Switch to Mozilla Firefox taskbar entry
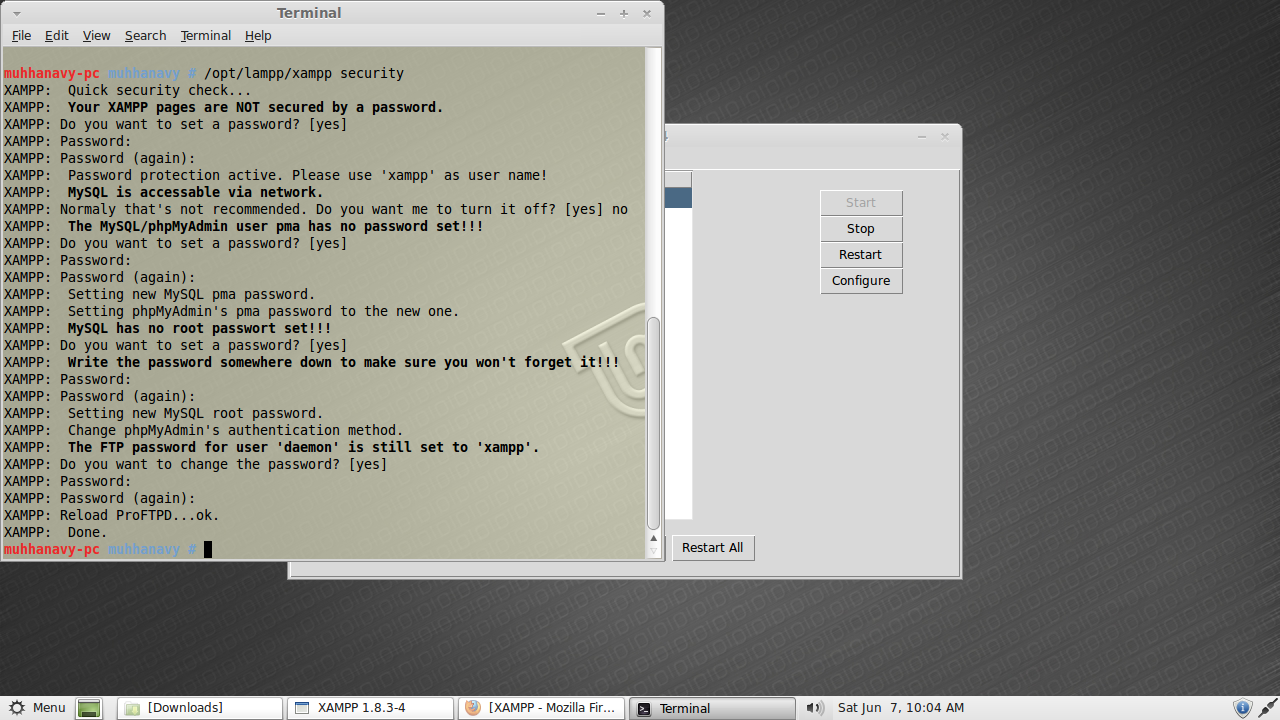Screen dimensions: 1280x720 [x=542, y=708]
